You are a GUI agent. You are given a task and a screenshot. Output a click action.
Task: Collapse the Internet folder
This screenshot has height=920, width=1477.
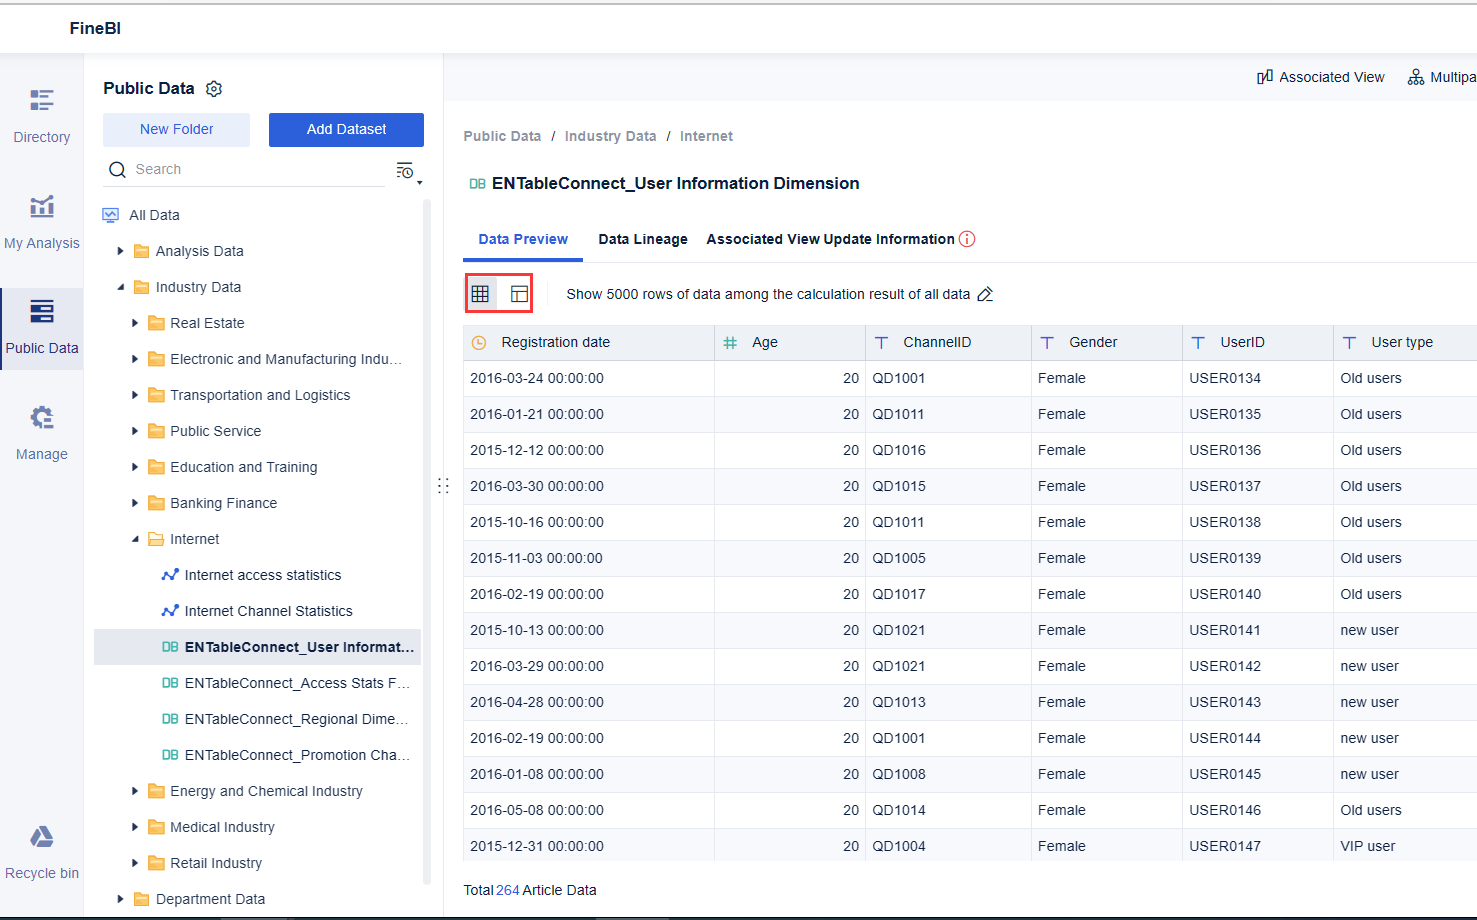pos(135,539)
